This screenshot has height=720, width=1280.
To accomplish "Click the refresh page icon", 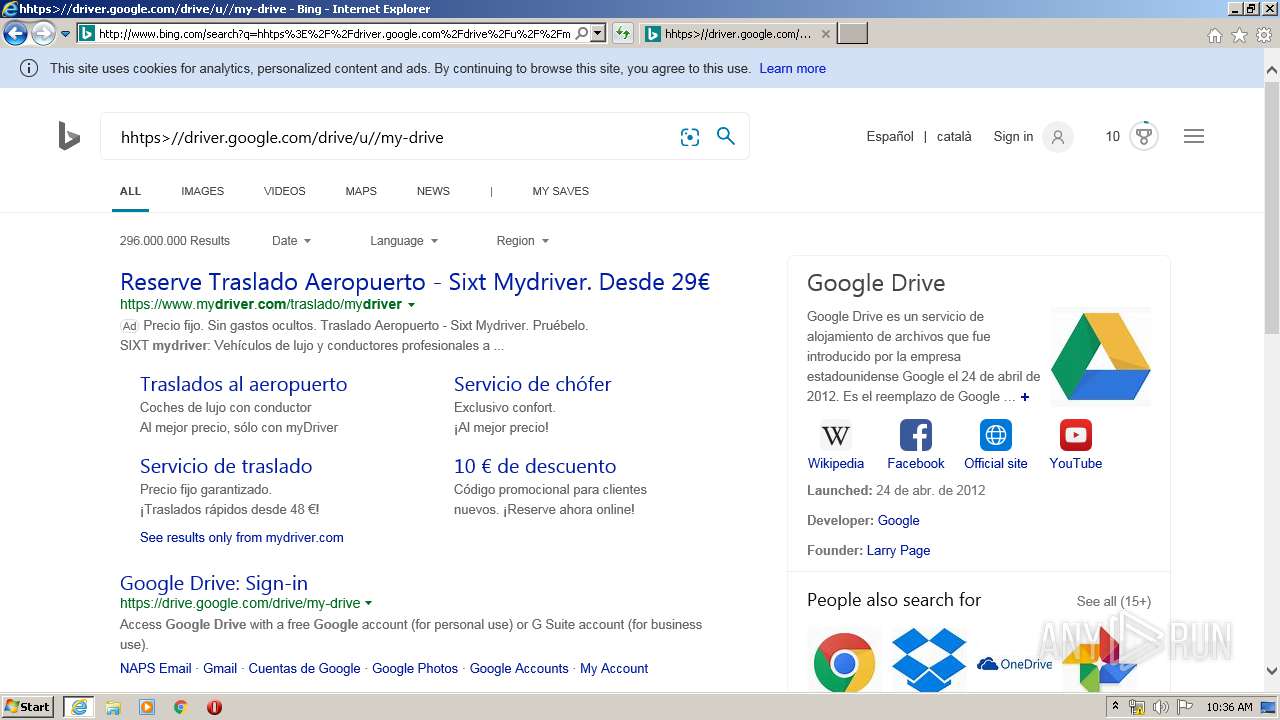I will pos(622,33).
